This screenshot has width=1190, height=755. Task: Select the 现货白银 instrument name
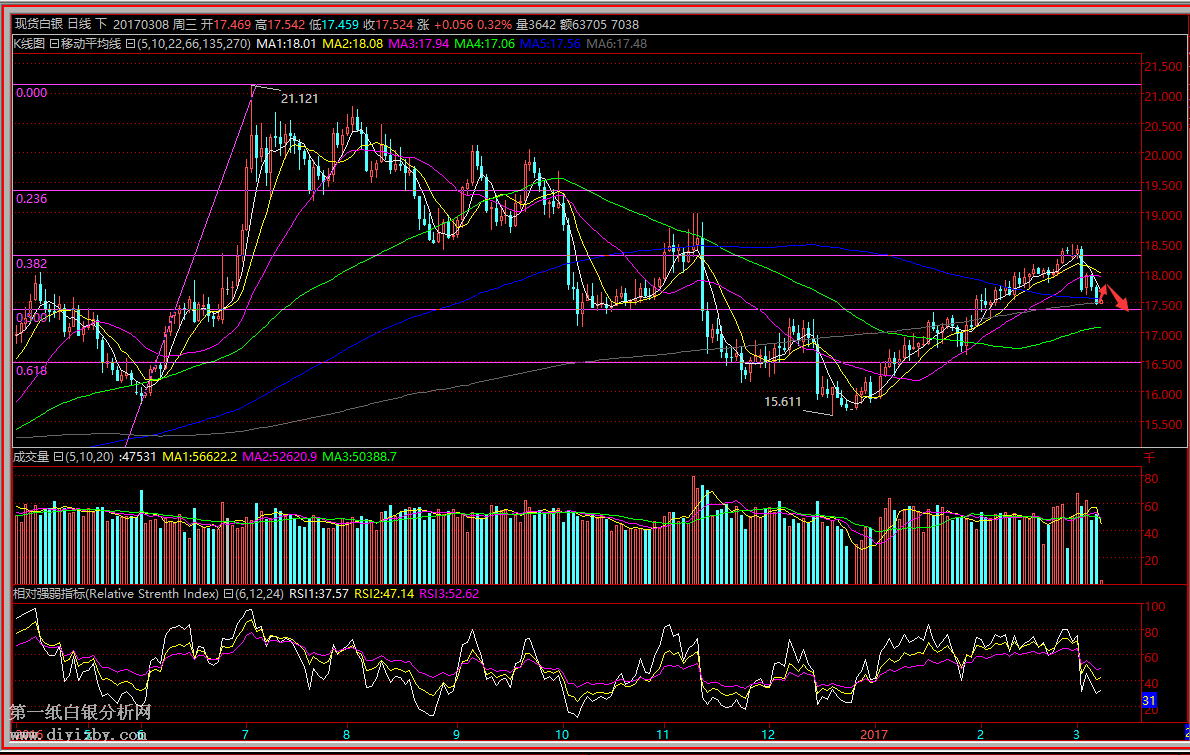coord(37,24)
